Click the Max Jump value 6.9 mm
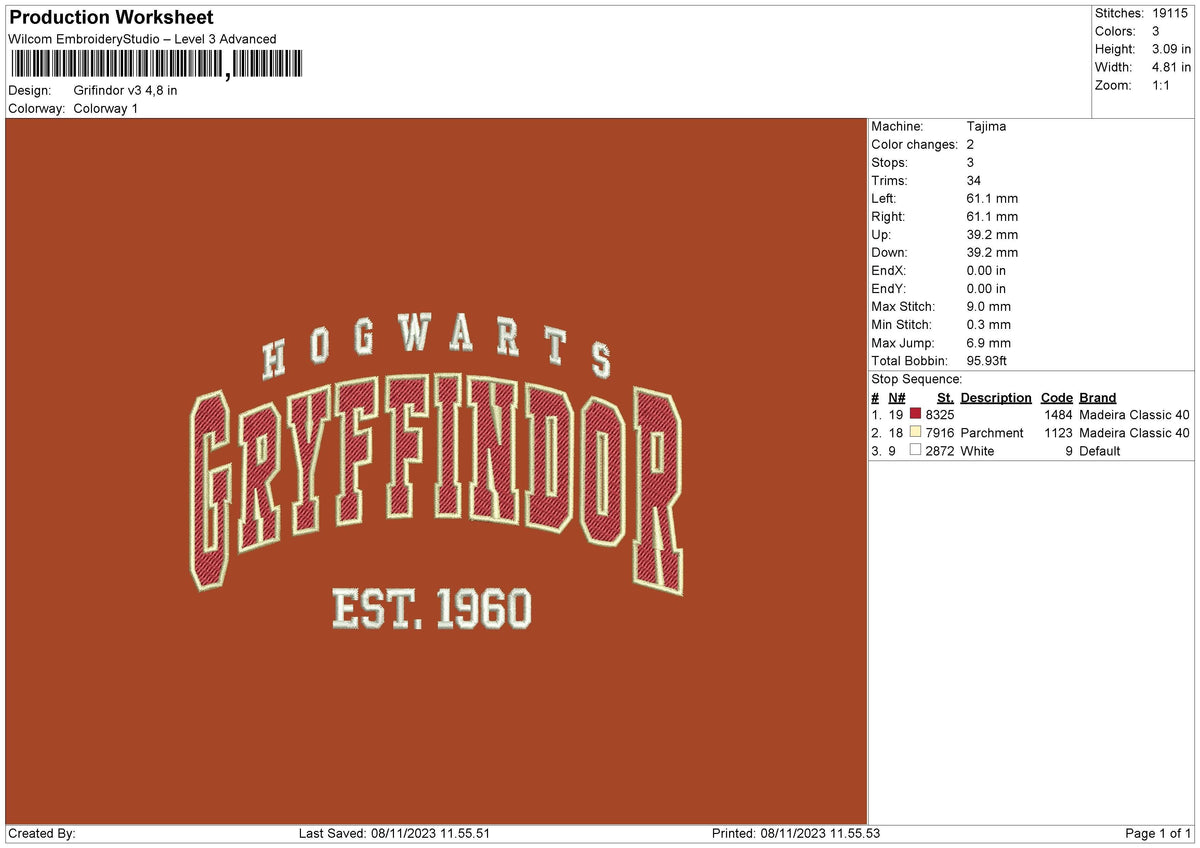The width and height of the screenshot is (1200, 848). pos(989,342)
